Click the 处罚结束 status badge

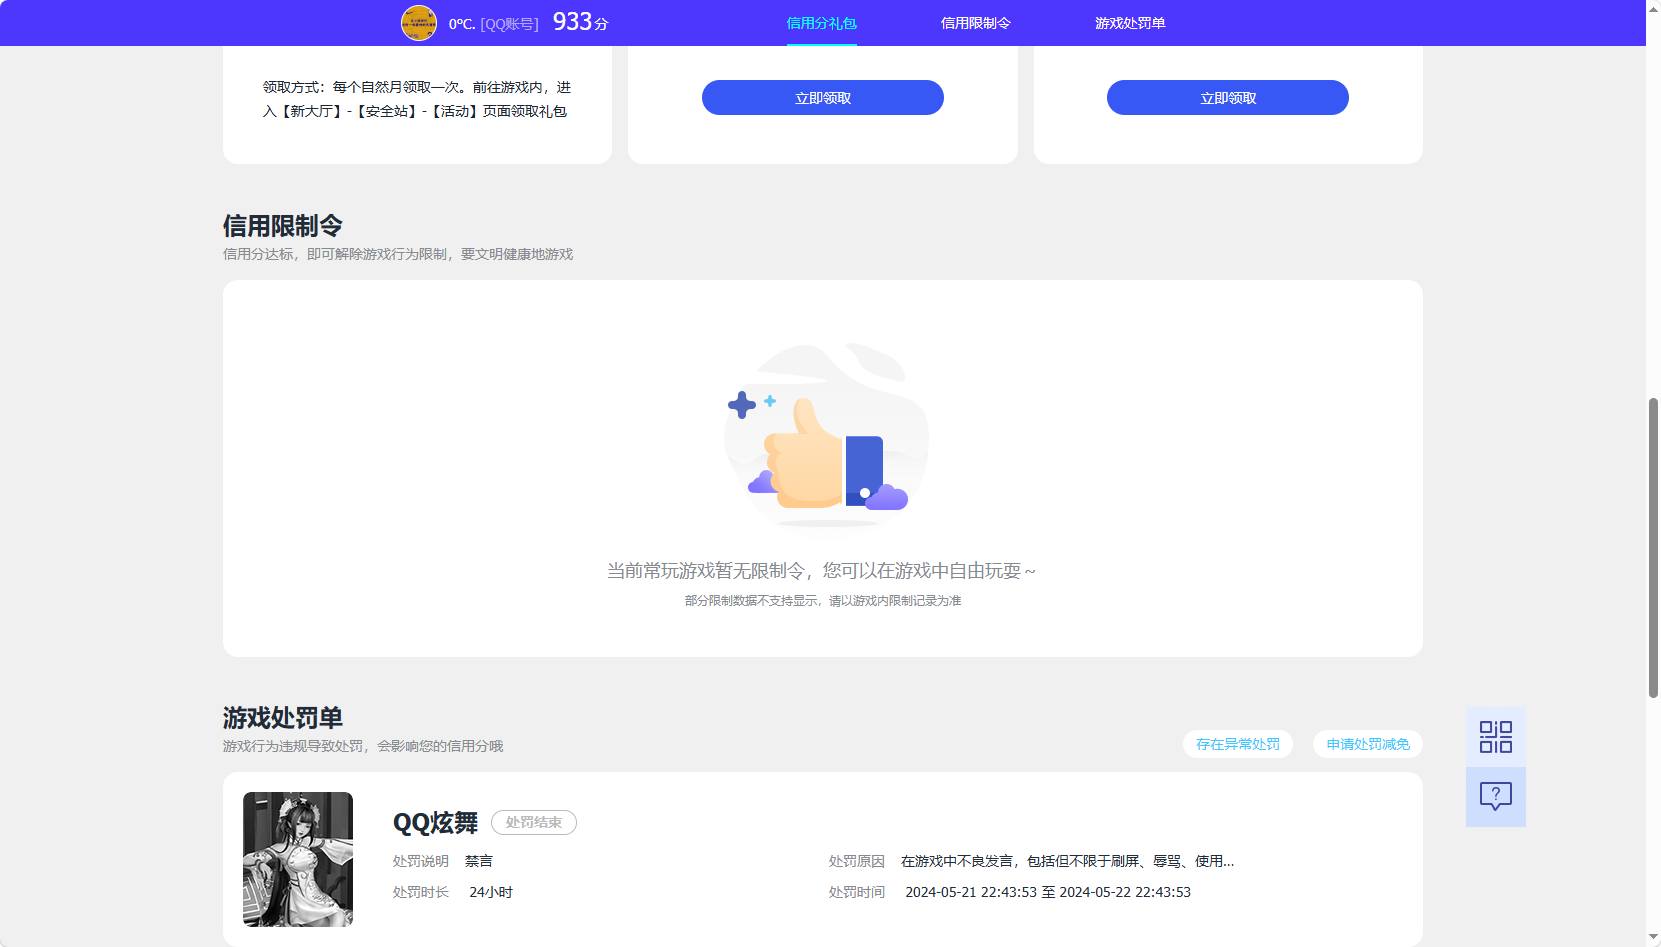(x=534, y=822)
